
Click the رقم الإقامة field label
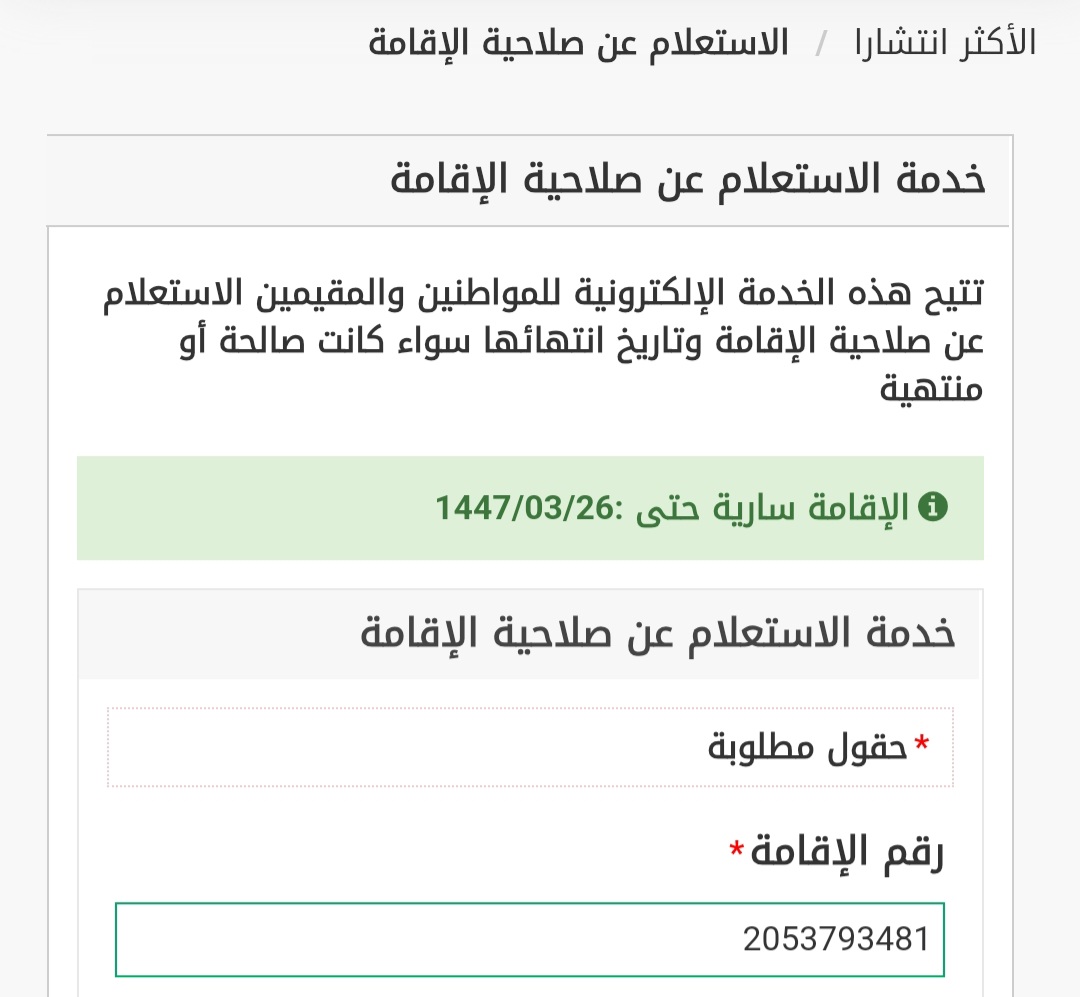[x=850, y=852]
